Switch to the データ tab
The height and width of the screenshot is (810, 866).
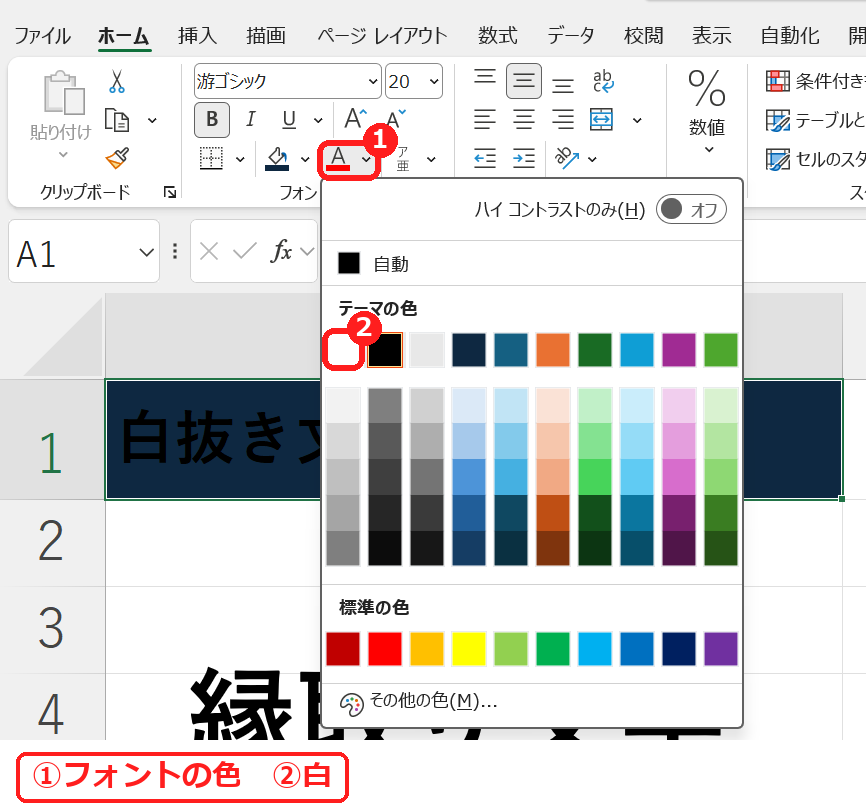click(x=571, y=36)
